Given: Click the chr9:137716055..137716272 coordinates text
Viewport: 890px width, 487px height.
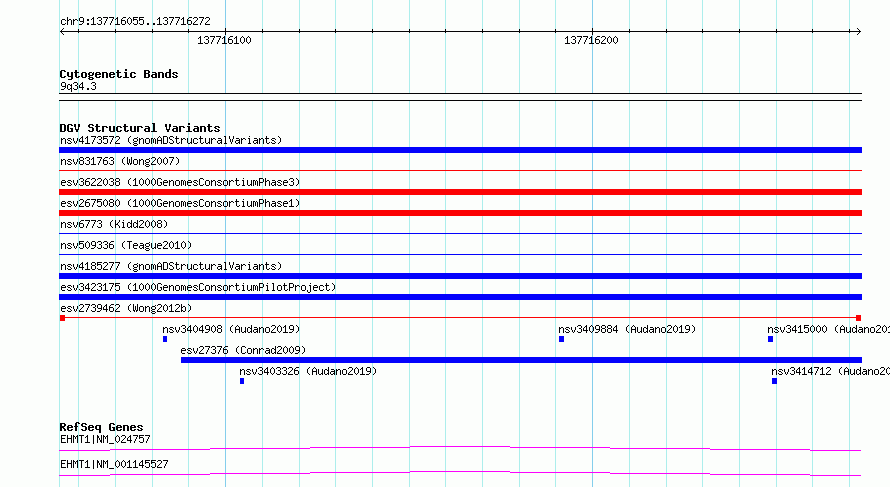Looking at the screenshot, I should [x=135, y=21].
